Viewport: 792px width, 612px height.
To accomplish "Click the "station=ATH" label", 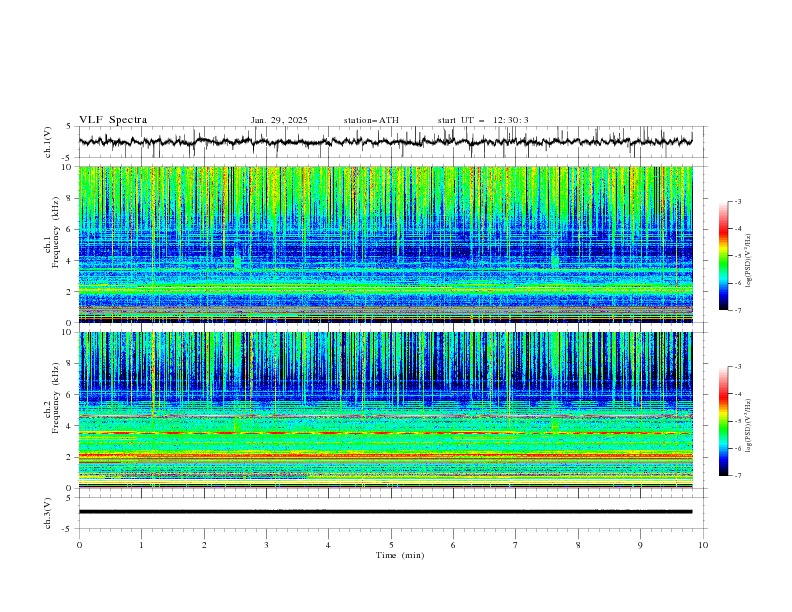I will (371, 120).
